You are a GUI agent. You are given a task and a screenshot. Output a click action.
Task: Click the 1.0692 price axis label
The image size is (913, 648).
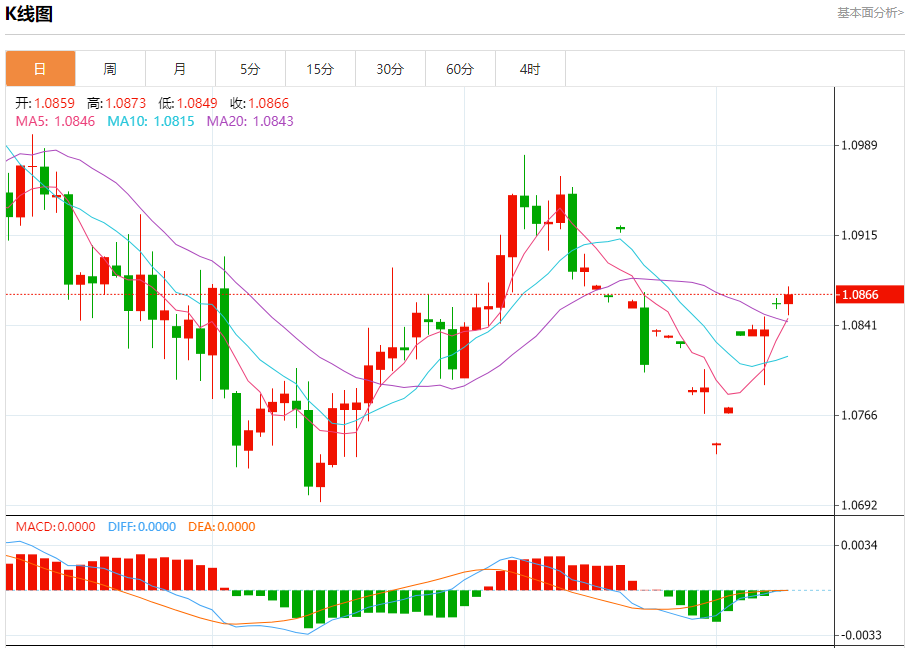click(859, 505)
